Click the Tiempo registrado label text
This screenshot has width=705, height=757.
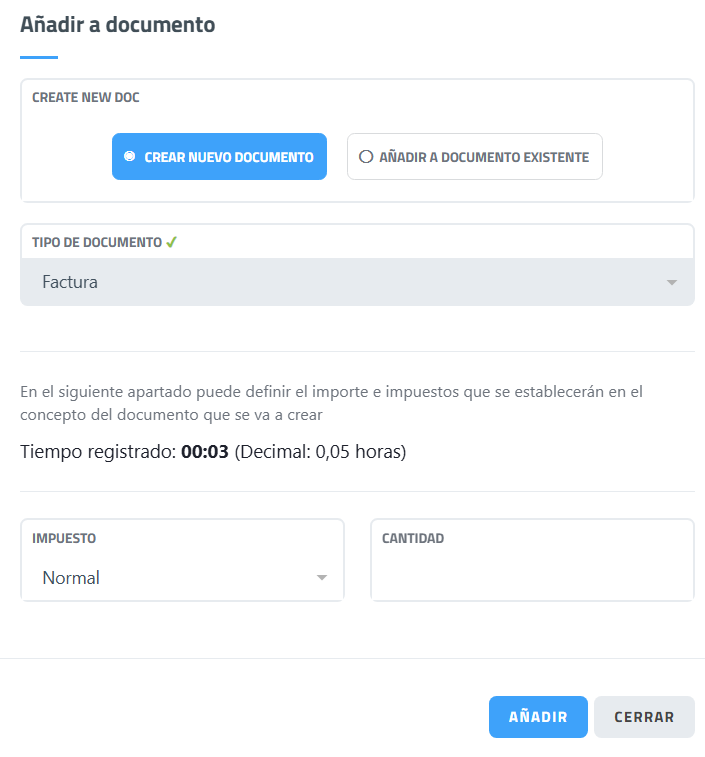pos(98,452)
